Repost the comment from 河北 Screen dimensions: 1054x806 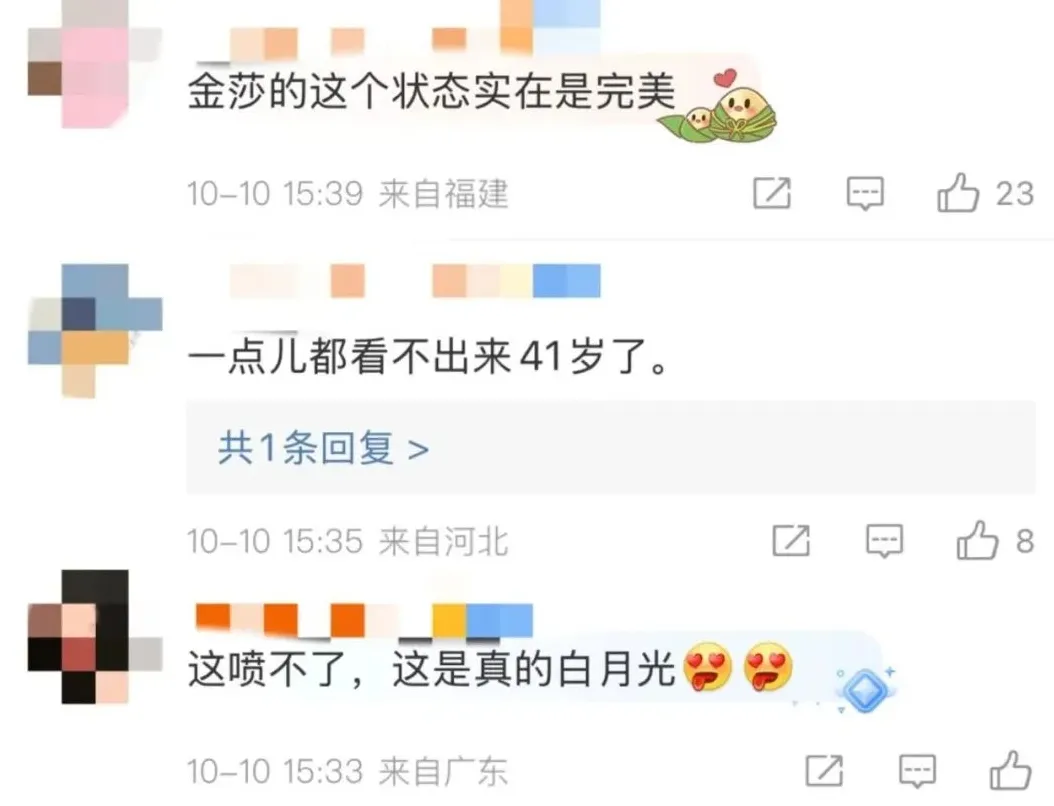click(791, 541)
